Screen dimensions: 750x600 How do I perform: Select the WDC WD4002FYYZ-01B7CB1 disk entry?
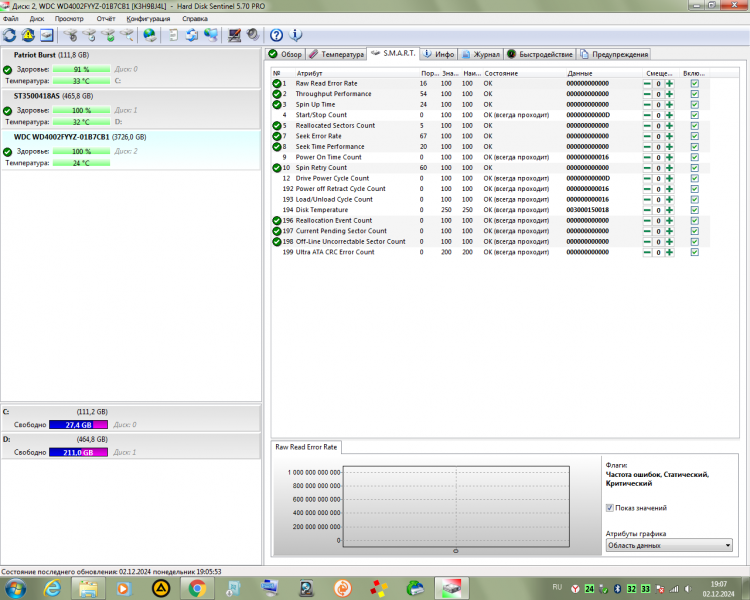pos(131,150)
